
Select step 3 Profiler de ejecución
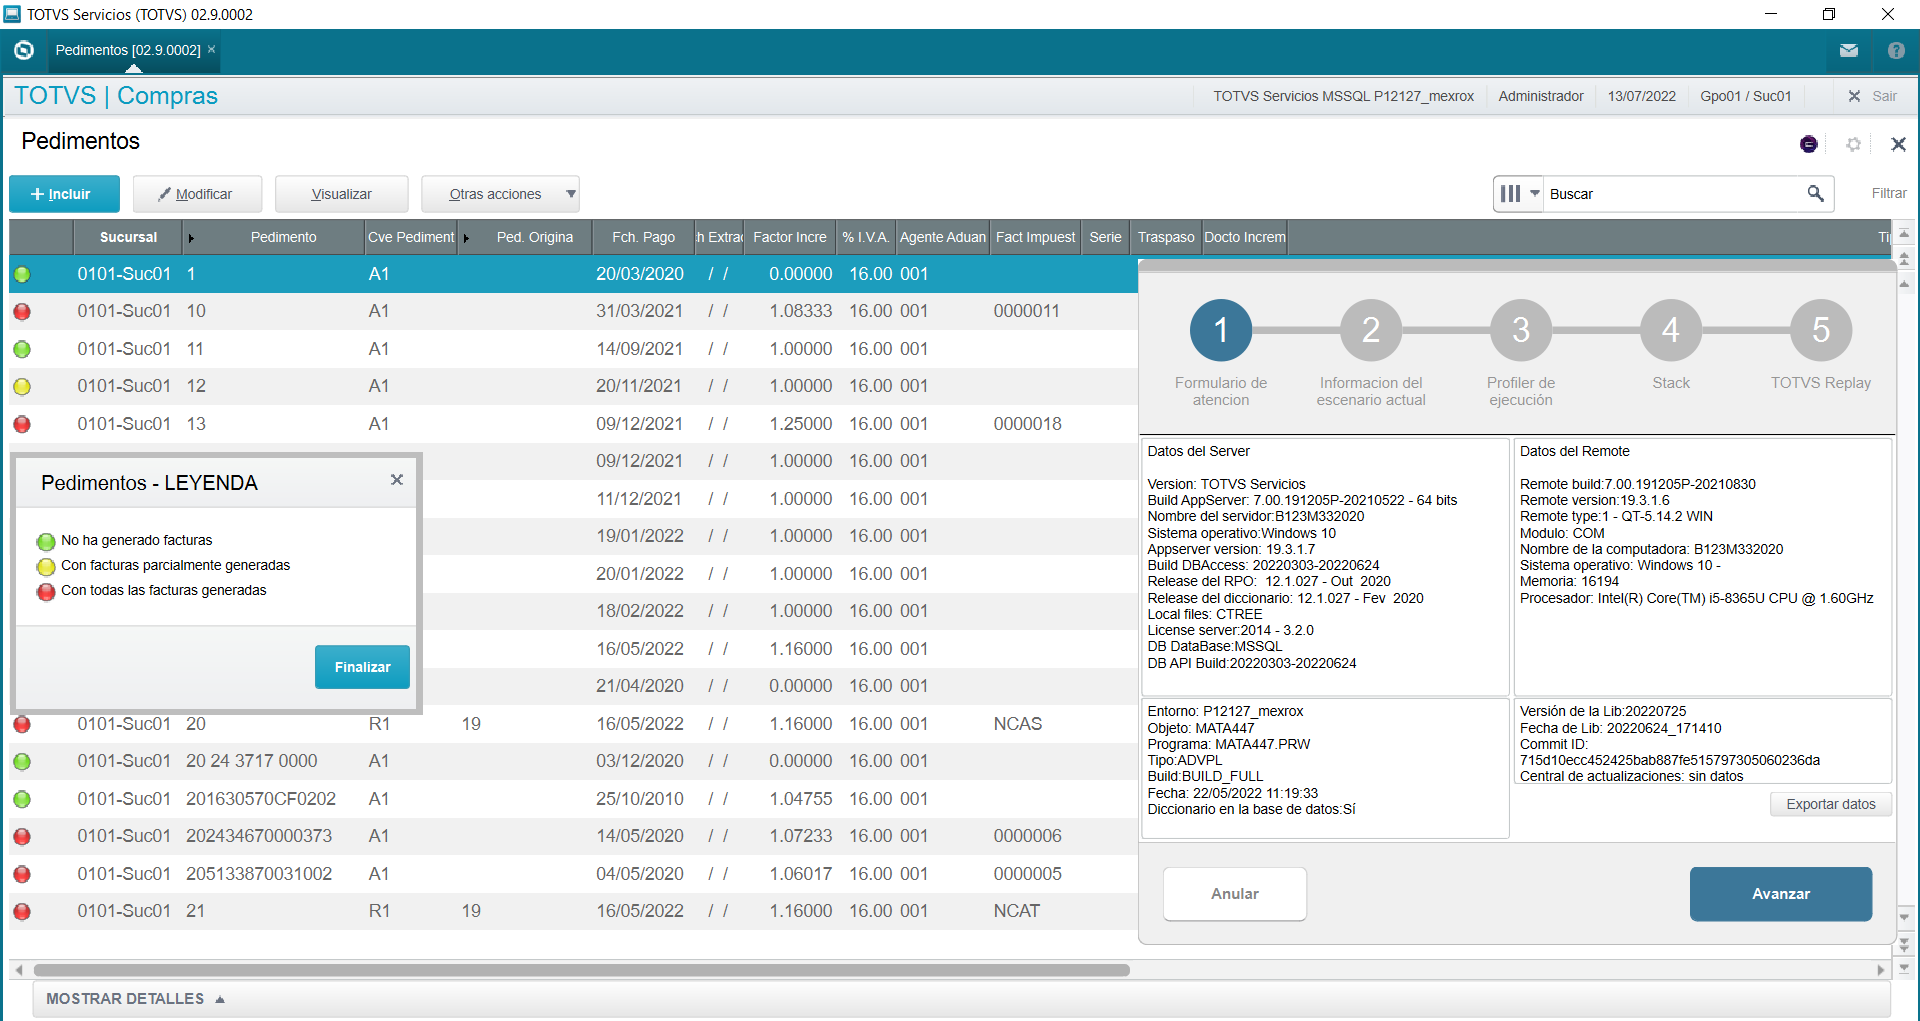[x=1521, y=330]
